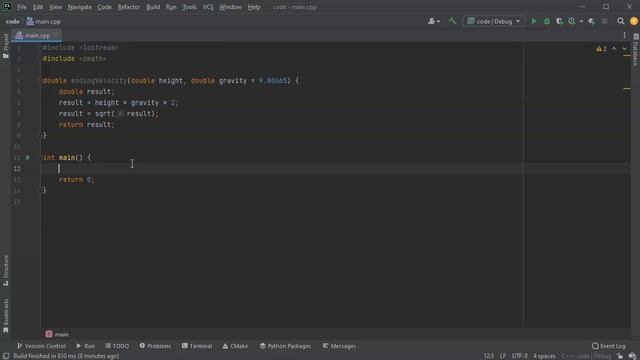Viewport: 640px width, 360px height.
Task: Open the Window menu
Action: click(x=230, y=7)
